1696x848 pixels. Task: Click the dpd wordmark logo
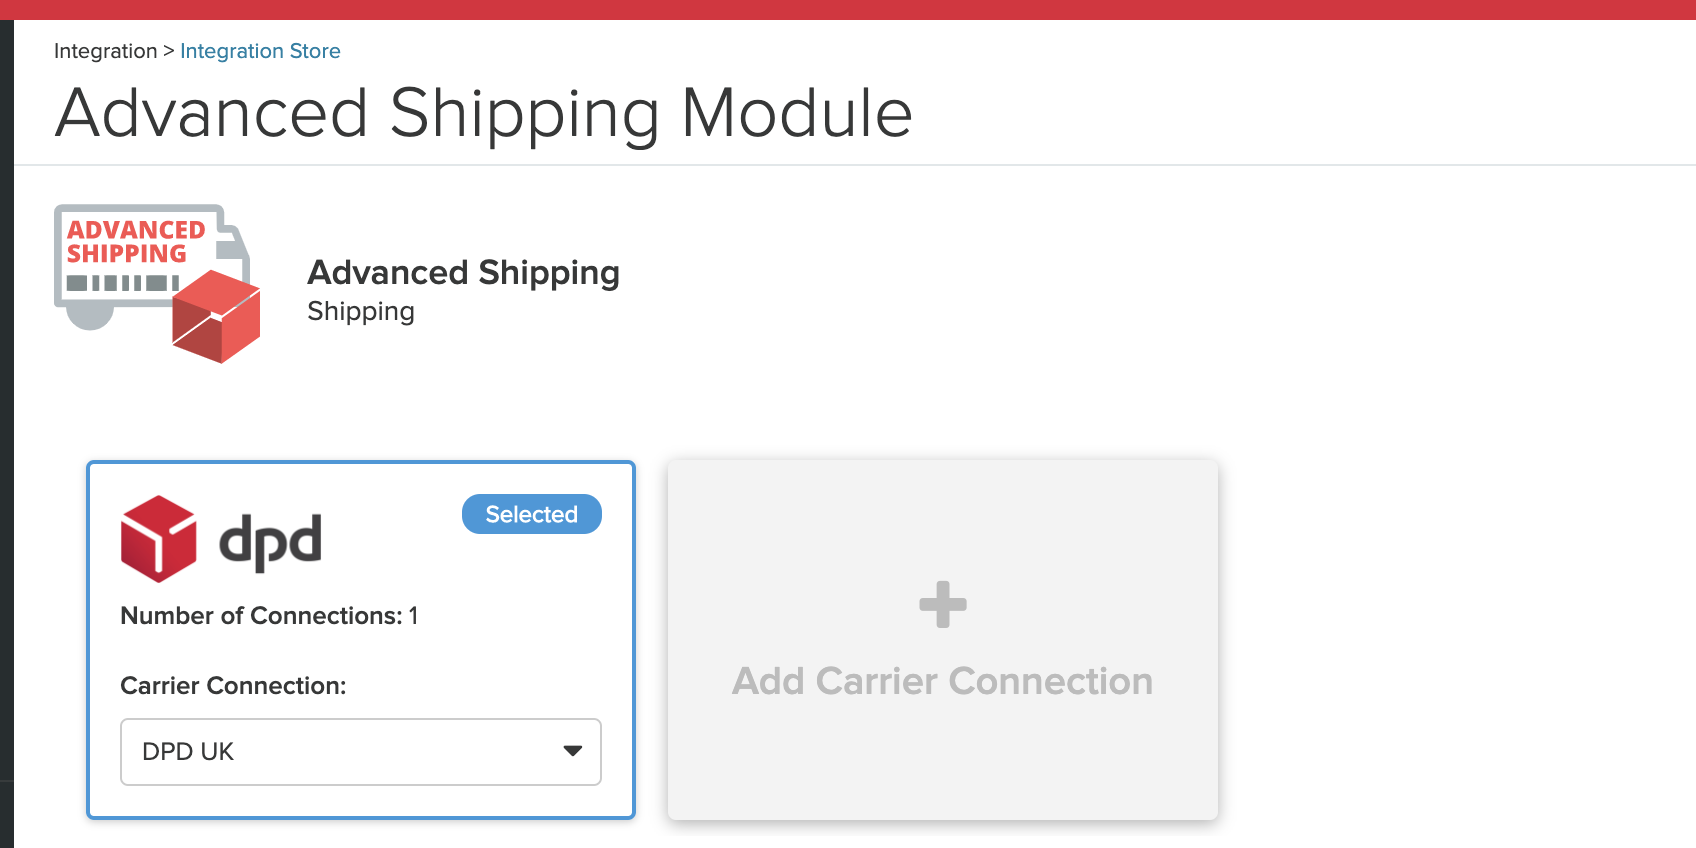coord(270,542)
